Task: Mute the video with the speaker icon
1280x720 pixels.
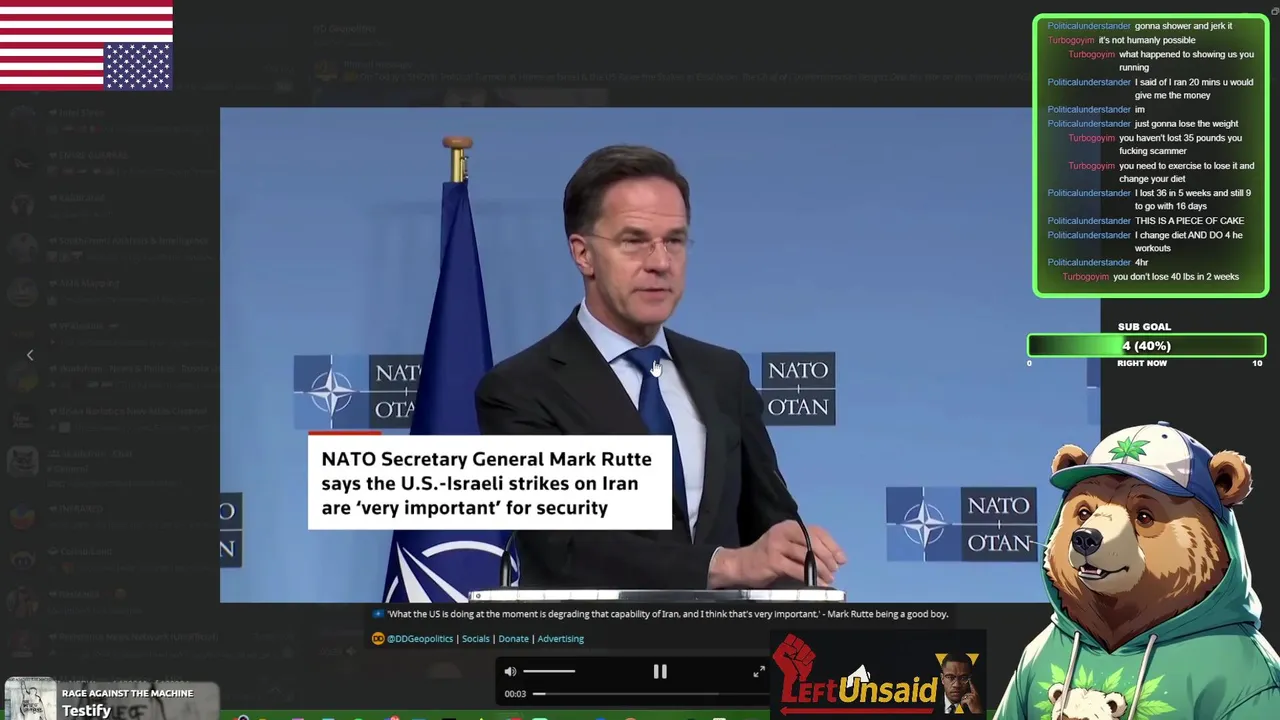Action: pos(510,672)
